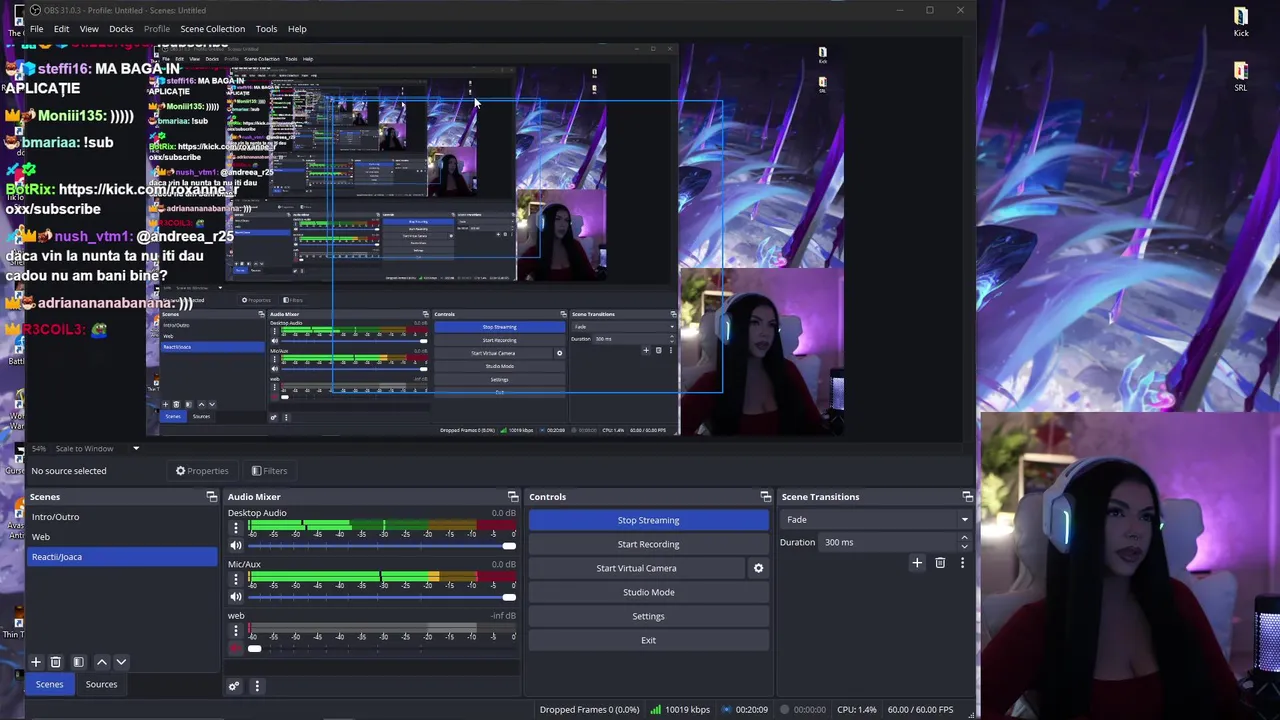Screen dimensions: 1280x720
Task: Open the Fade transition dropdown
Action: pyautogui.click(x=876, y=519)
